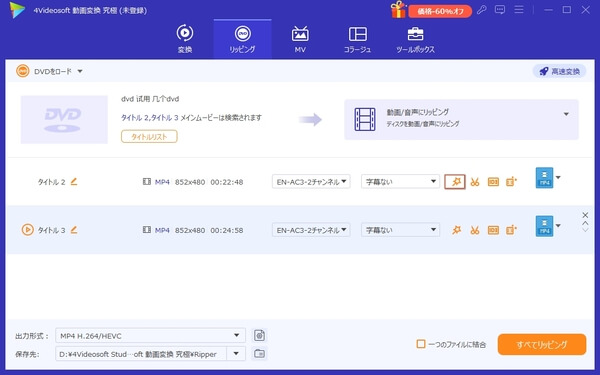Open the リッピング tab

pyautogui.click(x=243, y=39)
